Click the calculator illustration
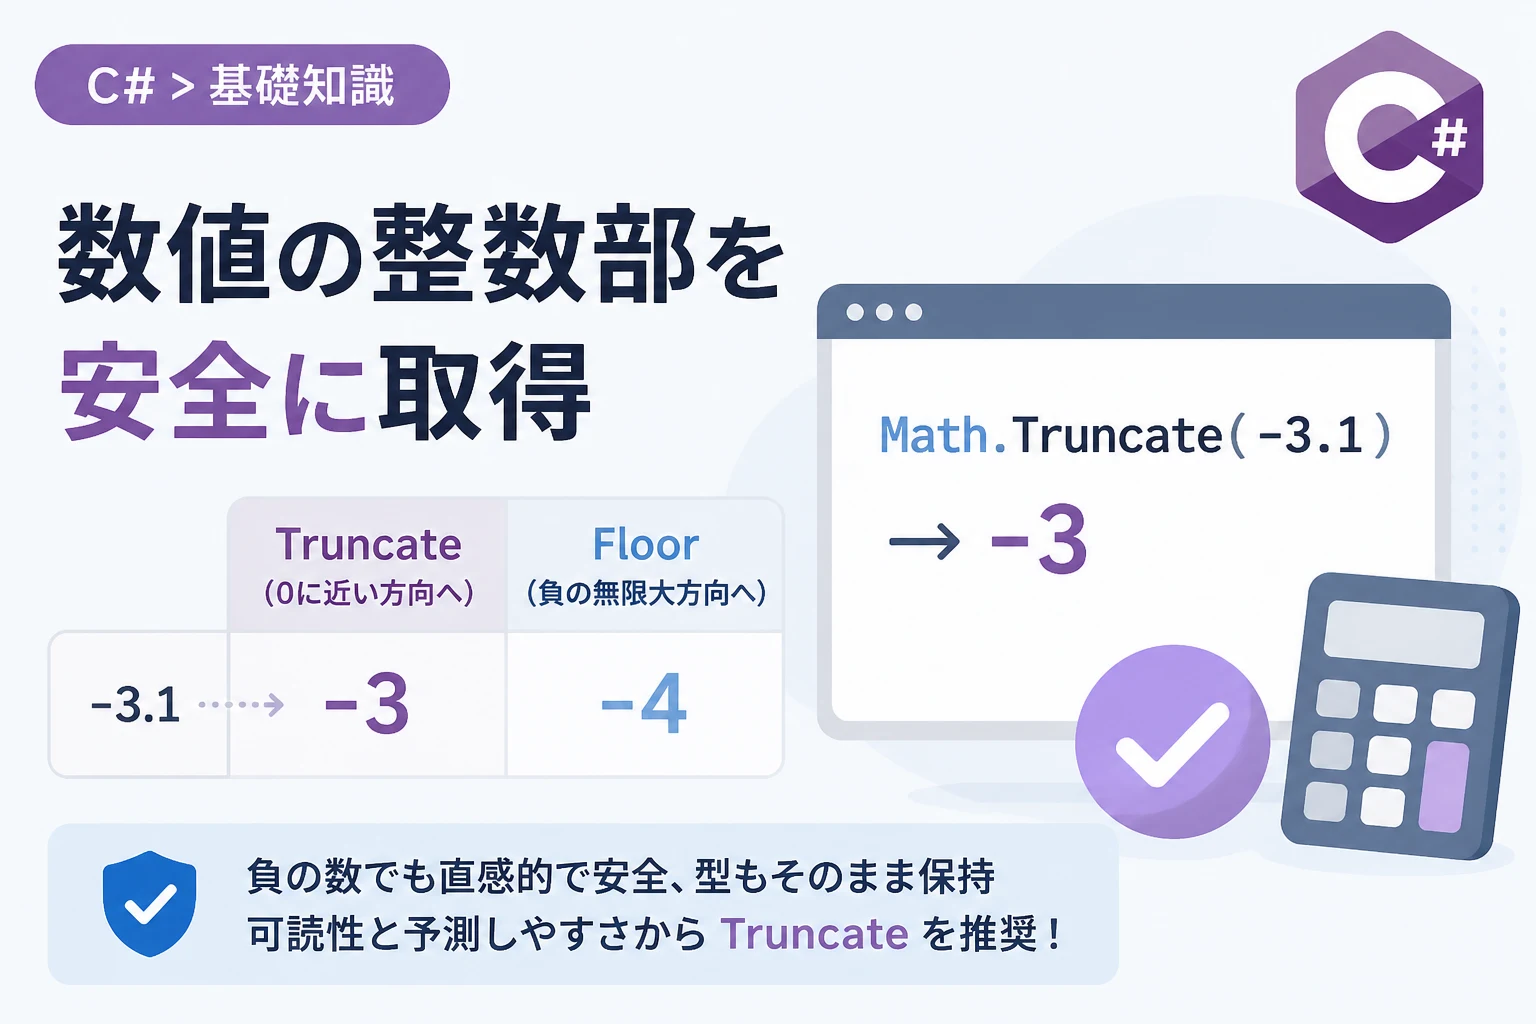This screenshot has width=1536, height=1024. click(x=1400, y=716)
